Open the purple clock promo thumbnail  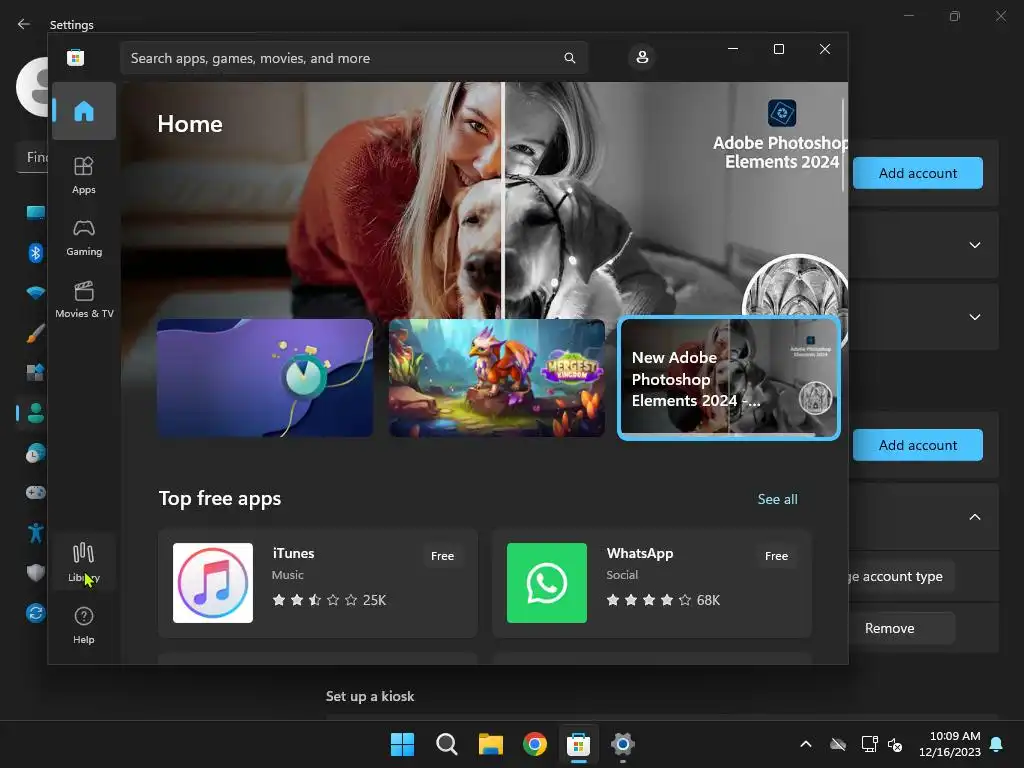[265, 377]
